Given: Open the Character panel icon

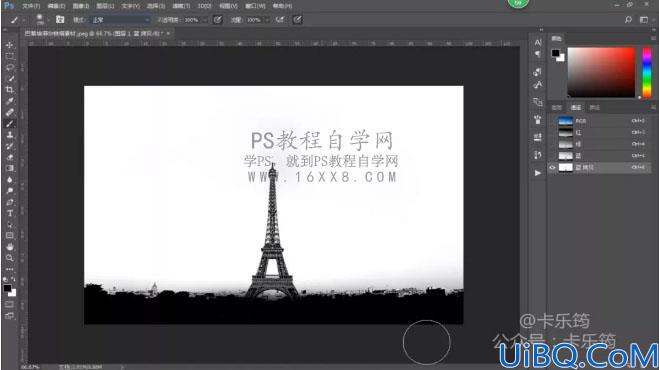Looking at the screenshot, I should click(x=538, y=42).
